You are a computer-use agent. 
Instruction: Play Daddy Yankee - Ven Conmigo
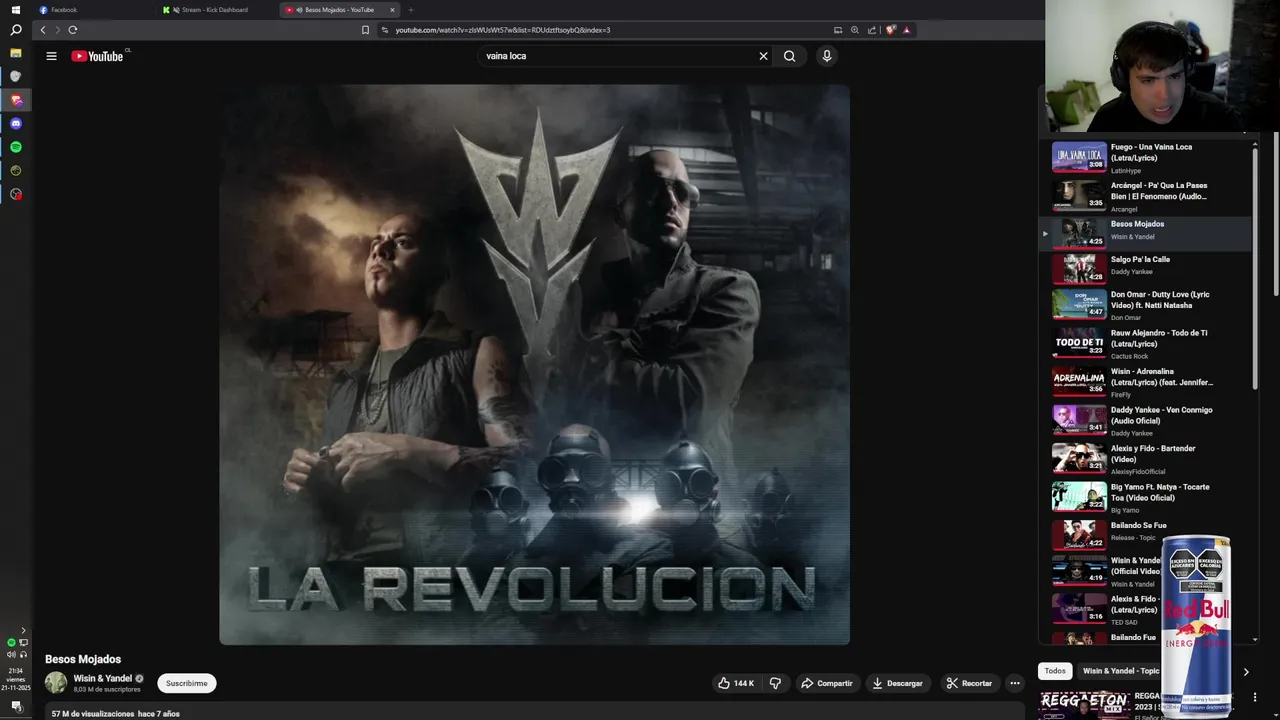(1144, 421)
